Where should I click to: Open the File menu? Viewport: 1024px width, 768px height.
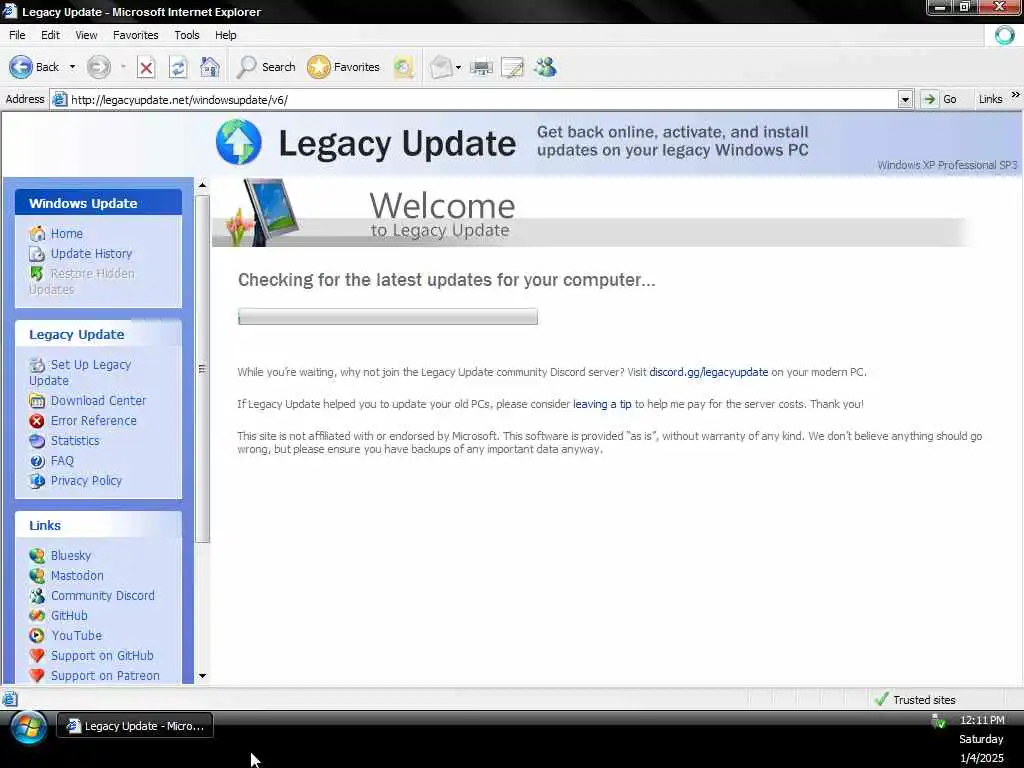coord(17,35)
